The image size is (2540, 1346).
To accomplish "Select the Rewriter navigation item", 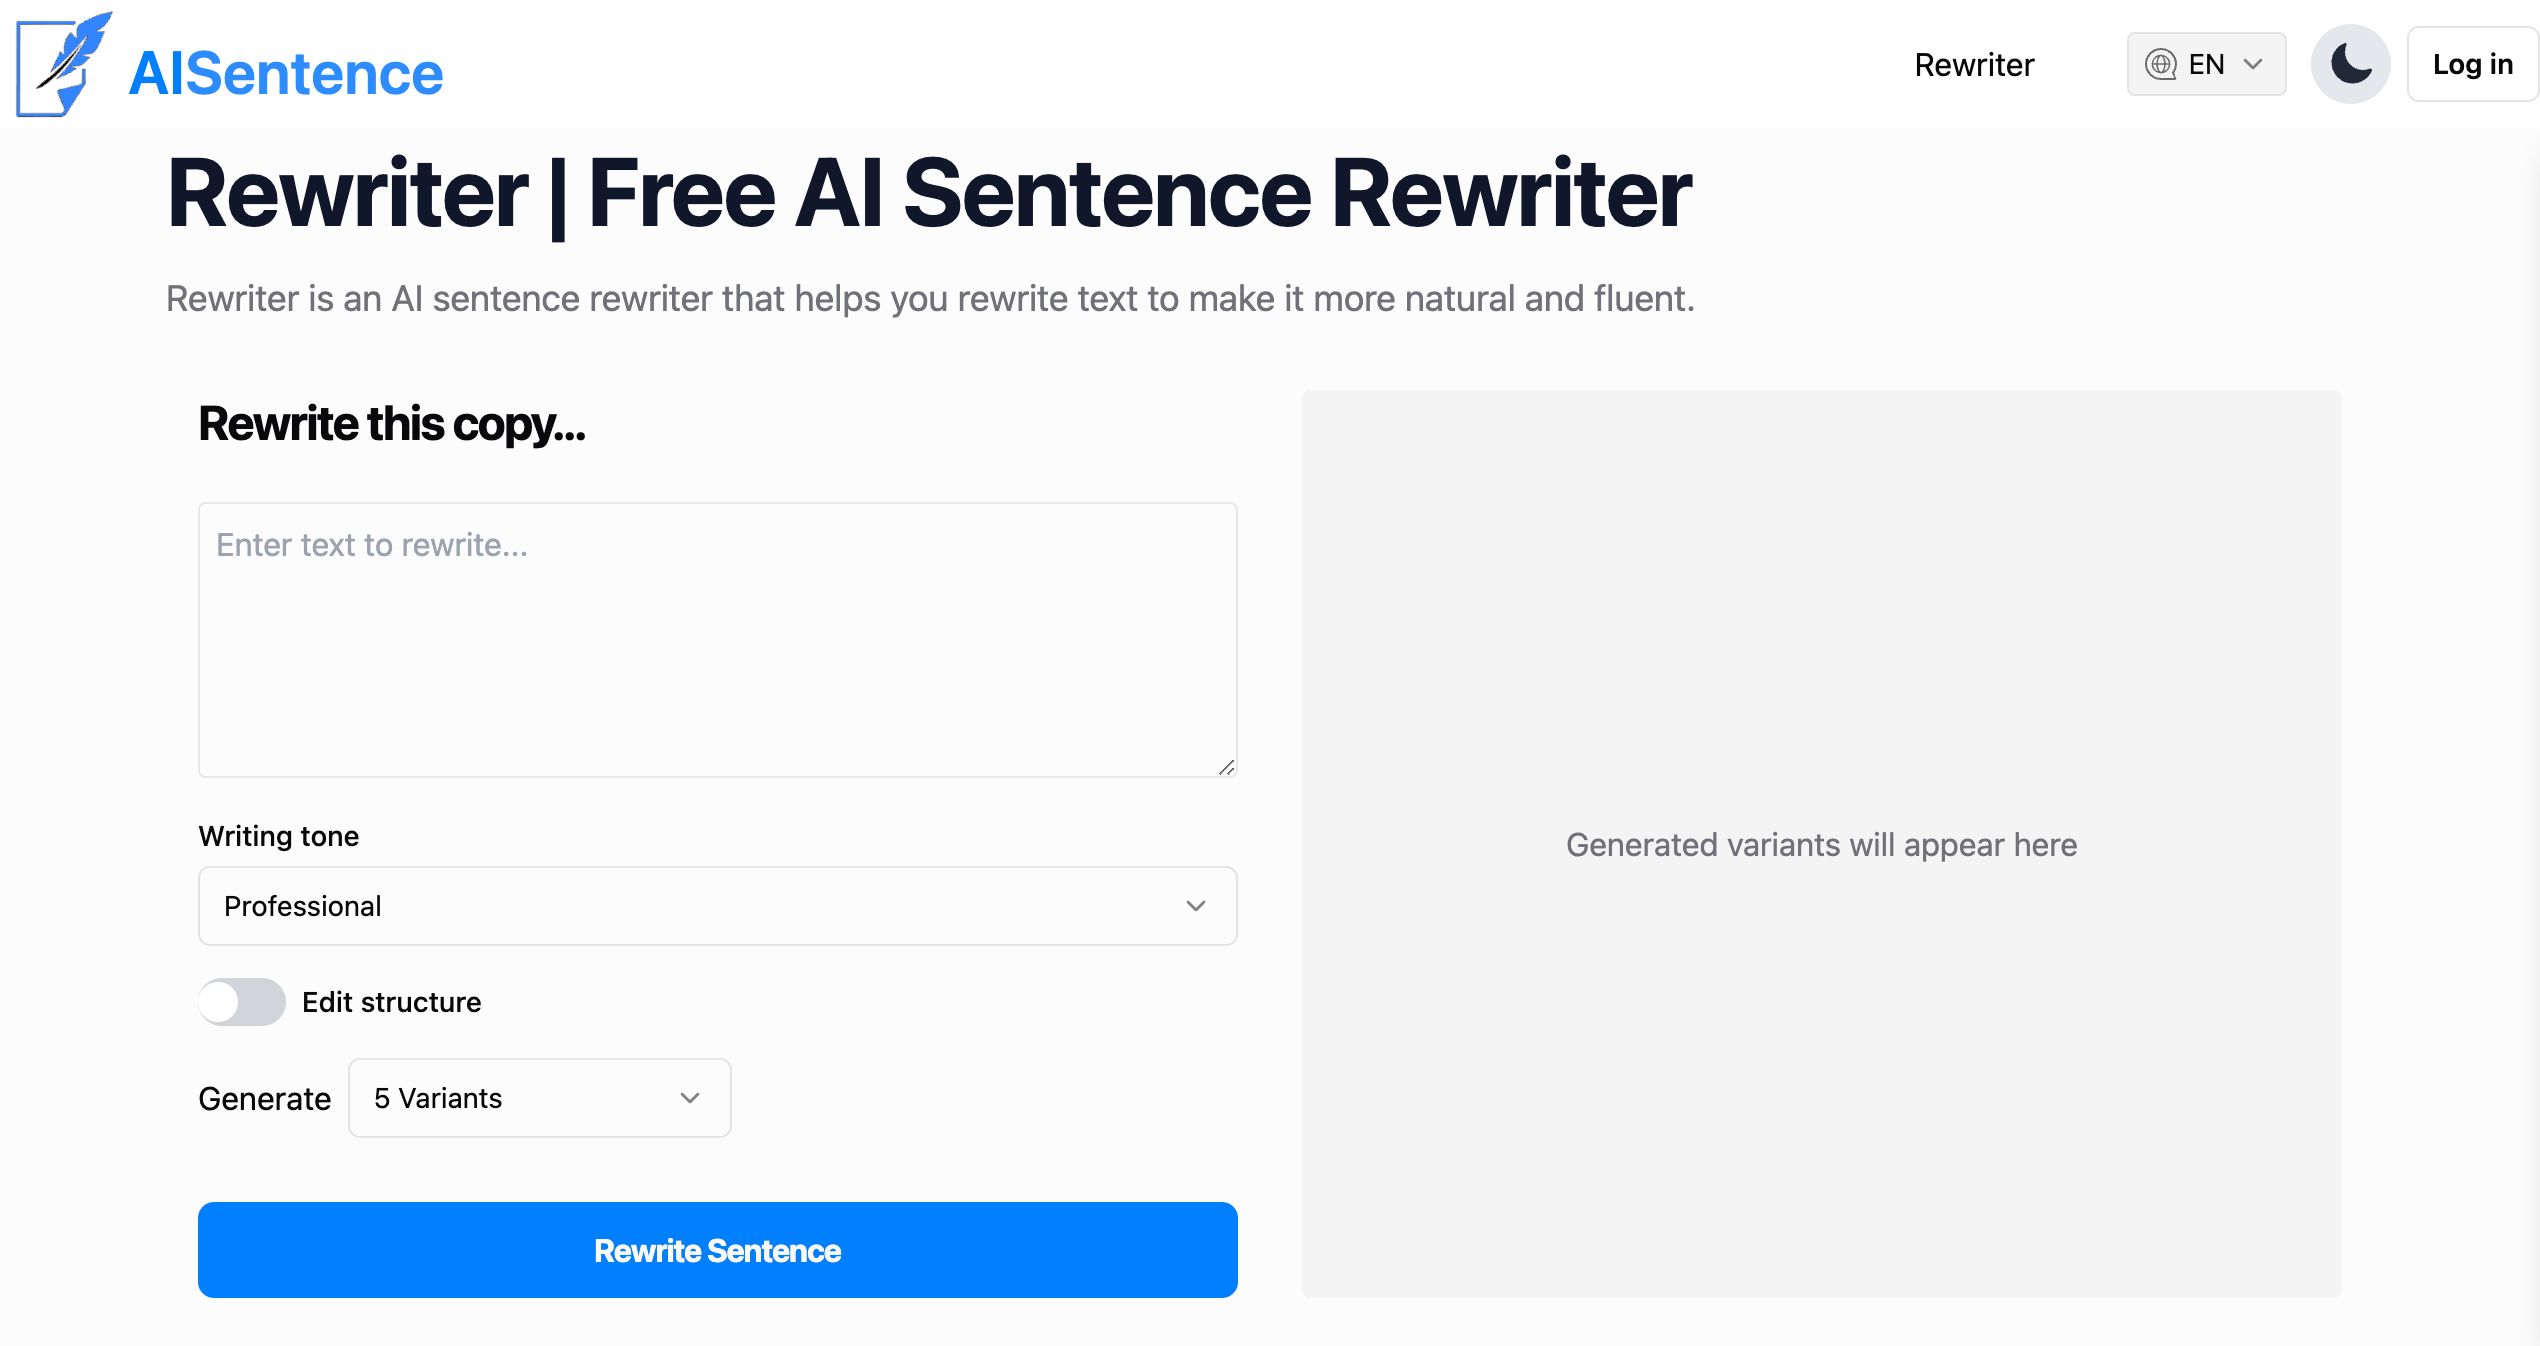I will click(1973, 64).
